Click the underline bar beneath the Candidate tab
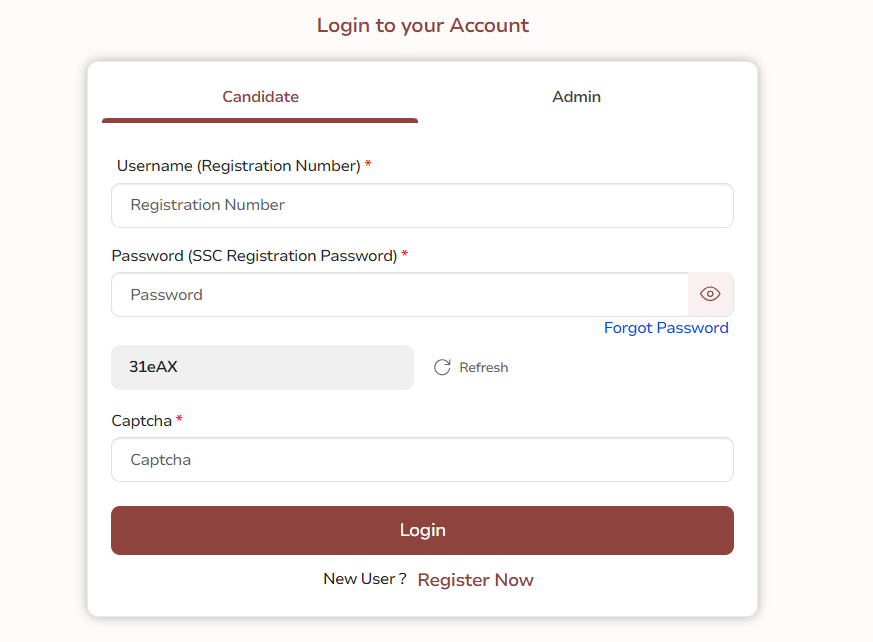The width and height of the screenshot is (873, 642). 260,120
